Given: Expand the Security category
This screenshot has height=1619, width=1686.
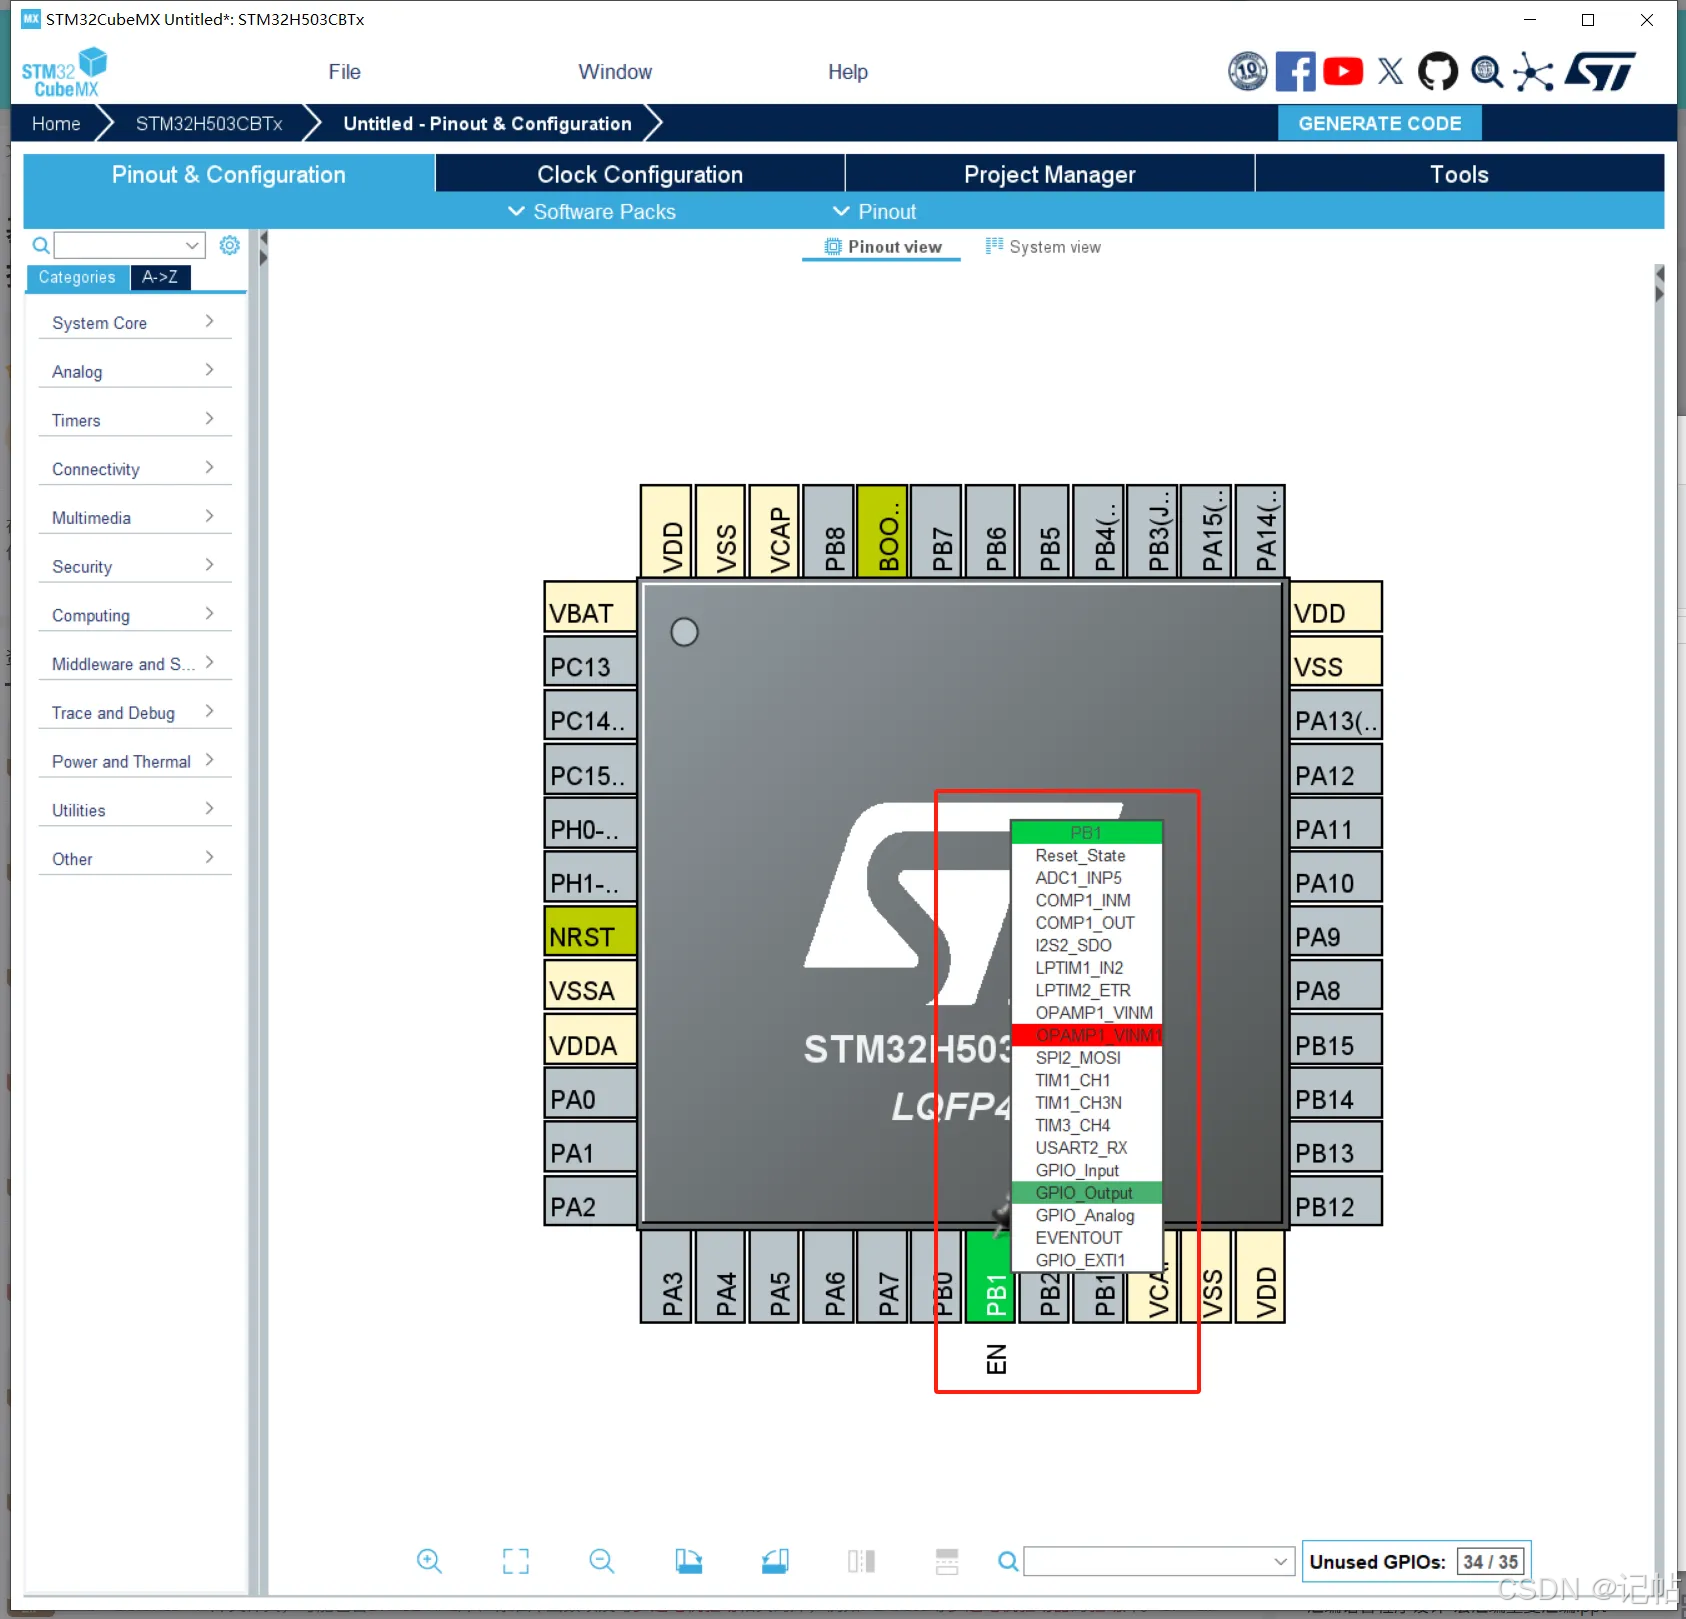Looking at the screenshot, I should 134,567.
